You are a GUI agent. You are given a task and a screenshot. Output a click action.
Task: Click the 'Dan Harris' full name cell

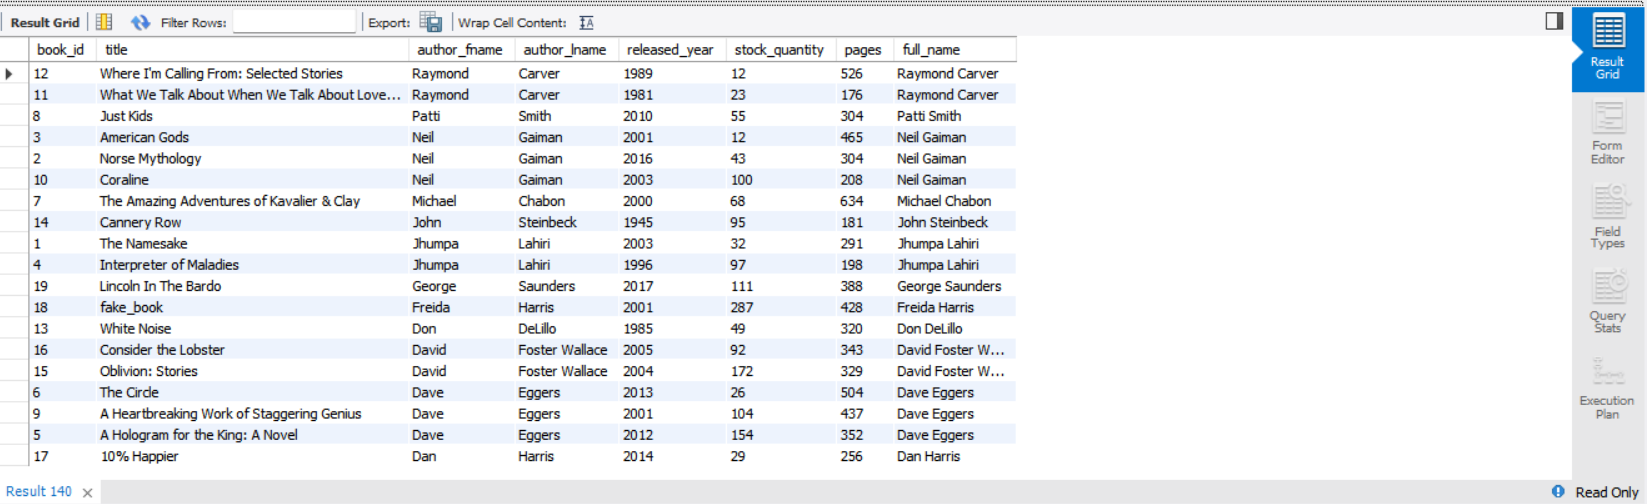(954, 456)
